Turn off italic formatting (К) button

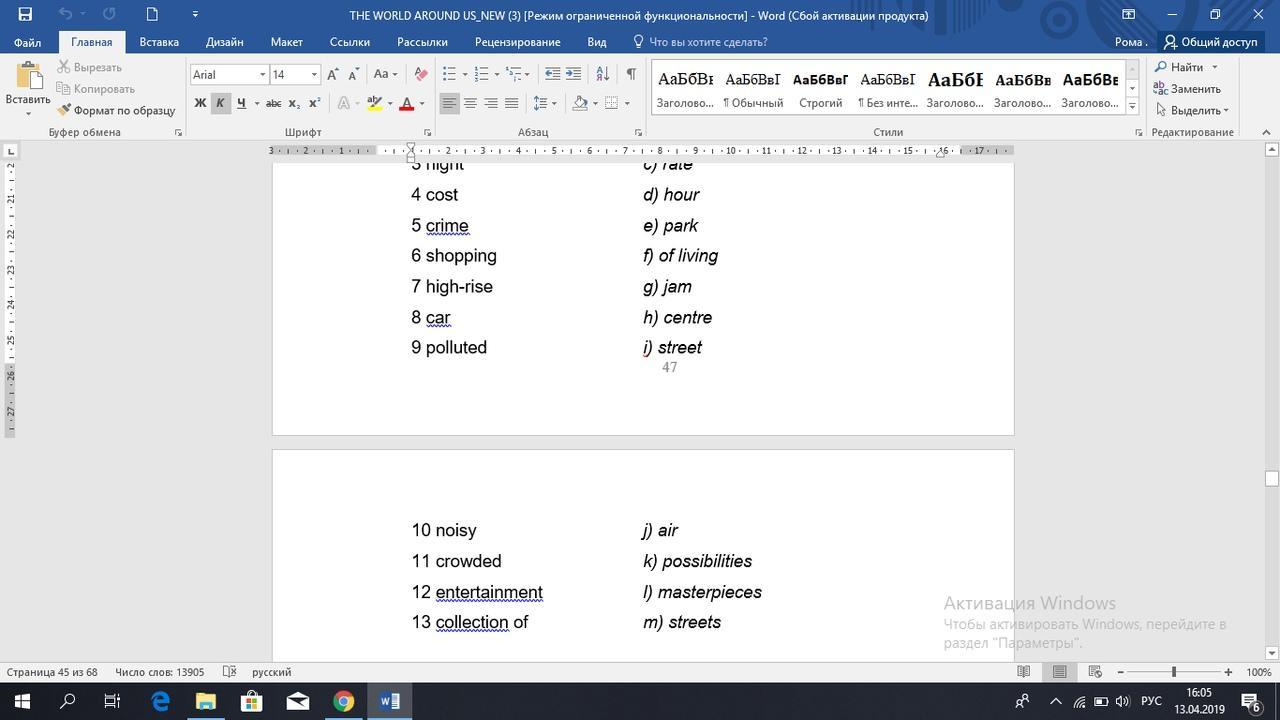point(220,103)
